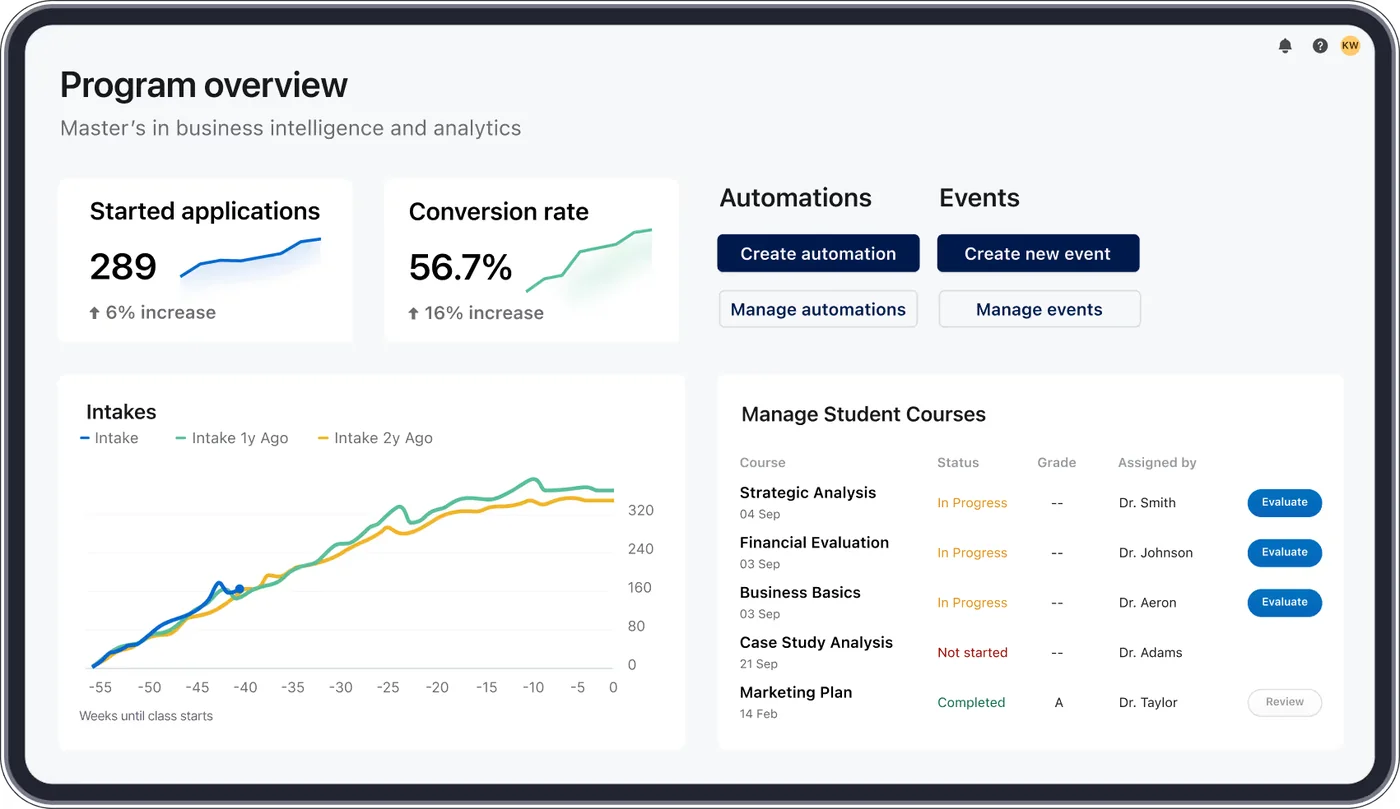Click the Started applications sparkline chart
1400x809 pixels.
pos(250,260)
